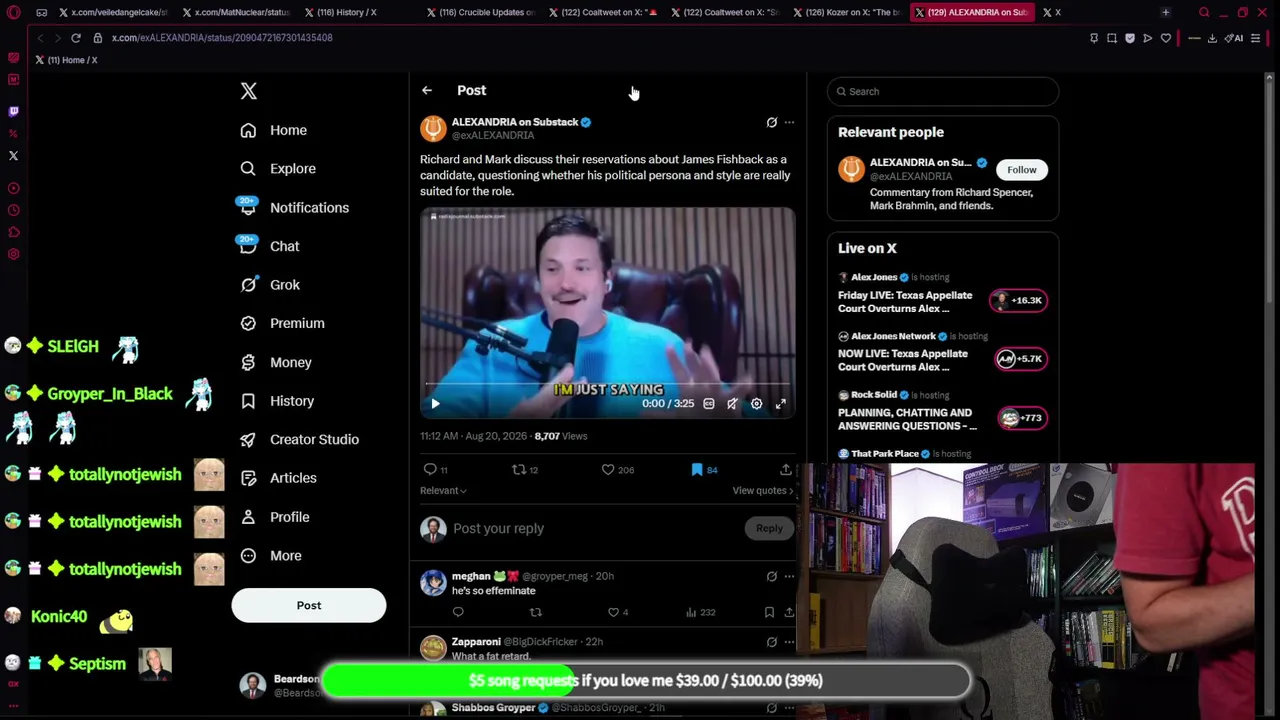Reply to the main post (11 replies)
The width and height of the screenshot is (1280, 720).
pyautogui.click(x=436, y=470)
